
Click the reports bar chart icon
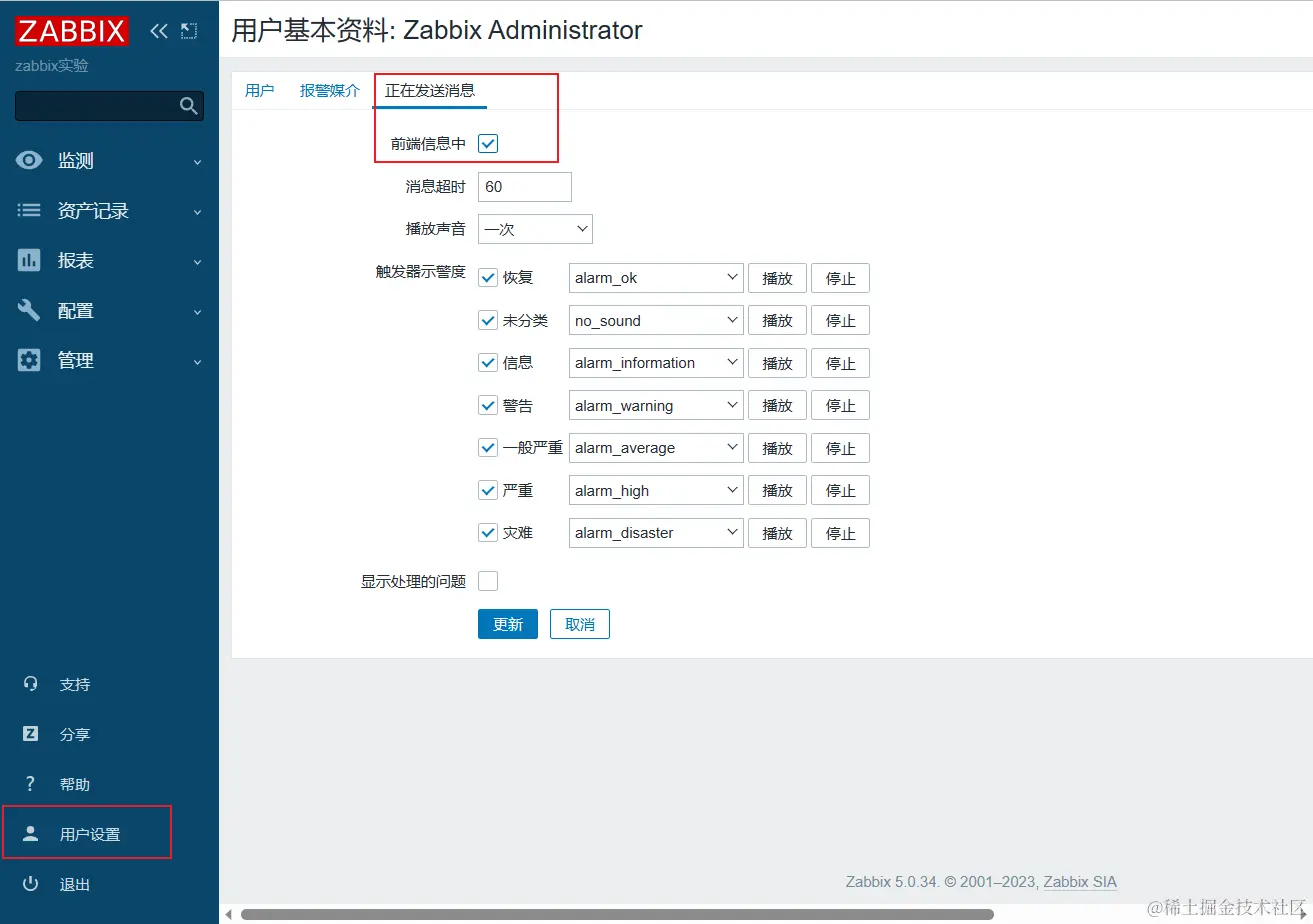pos(30,261)
